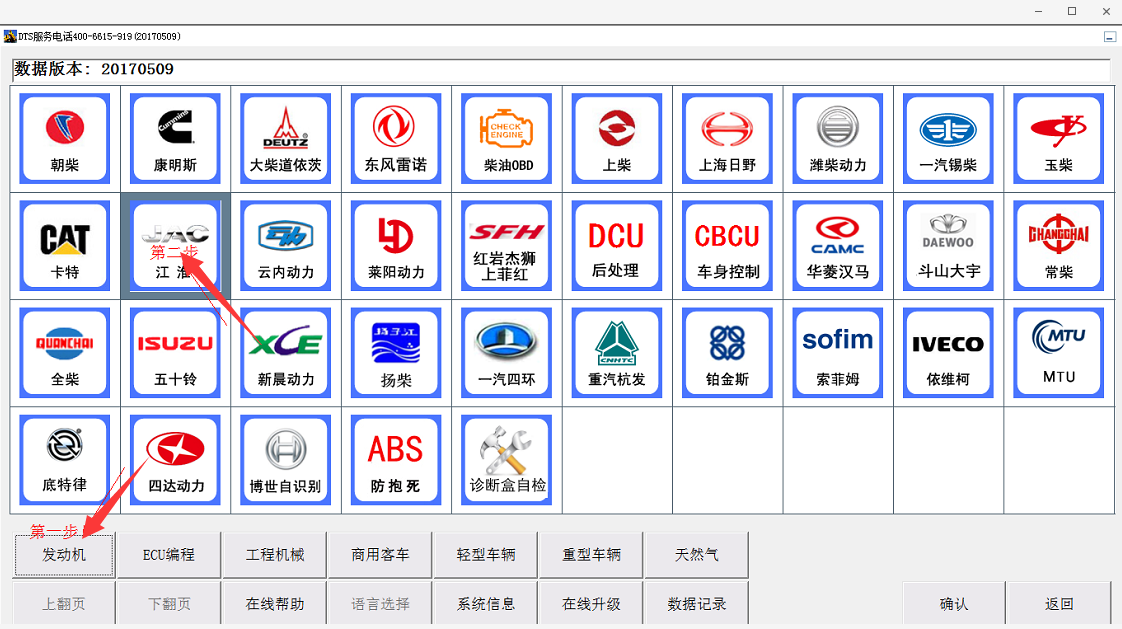1122x629 pixels.
Task: Open the 一汽四环 icon
Action: coord(507,353)
